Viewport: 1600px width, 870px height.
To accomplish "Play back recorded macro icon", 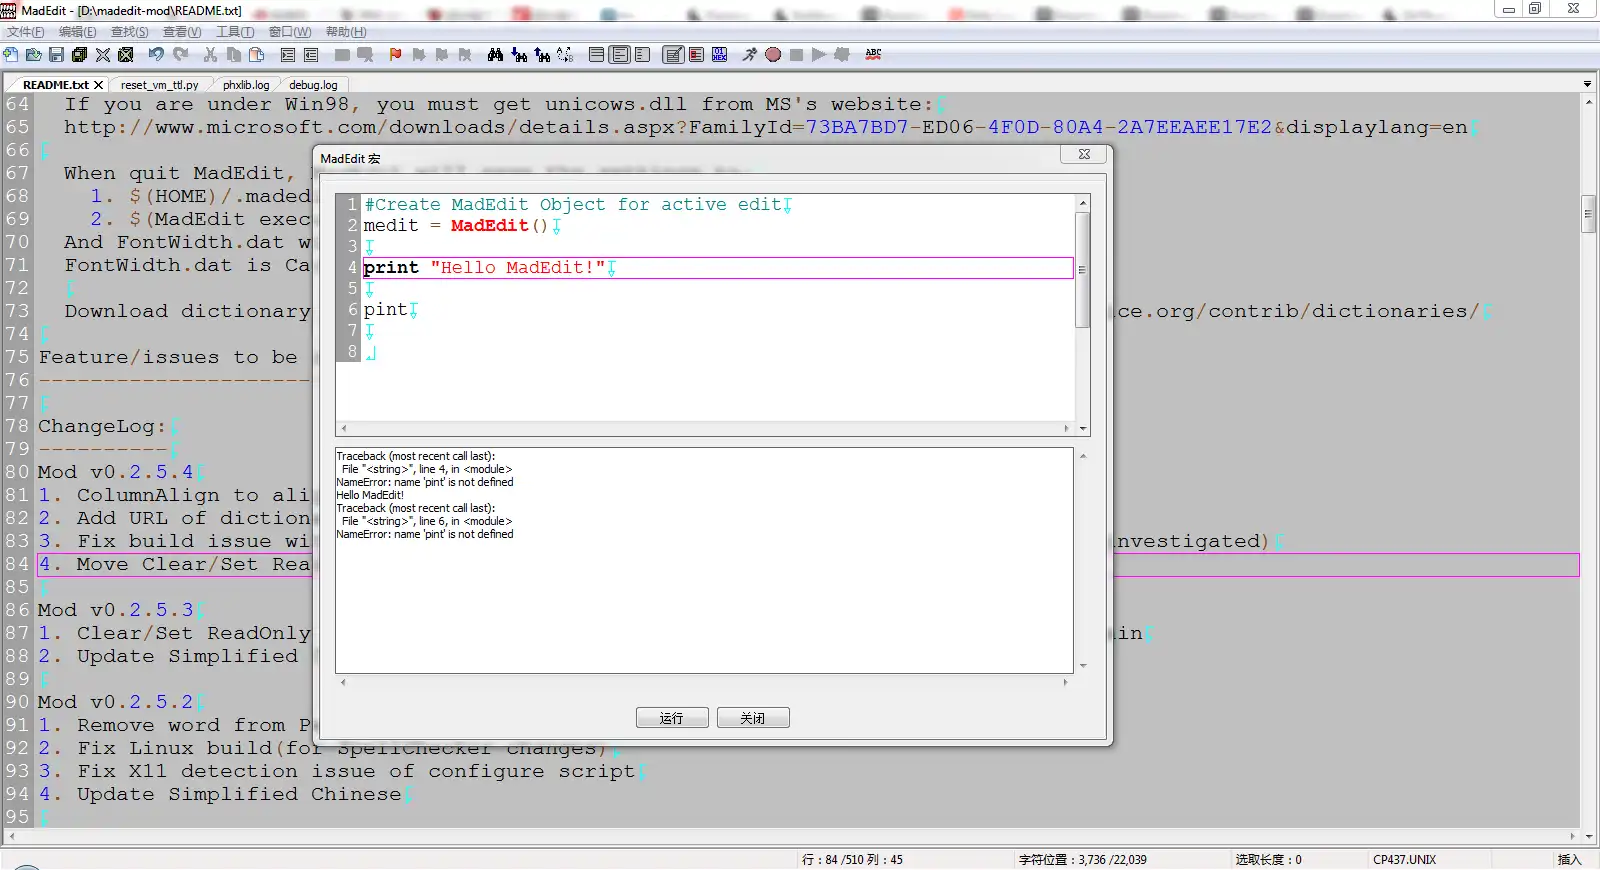I will pos(819,55).
